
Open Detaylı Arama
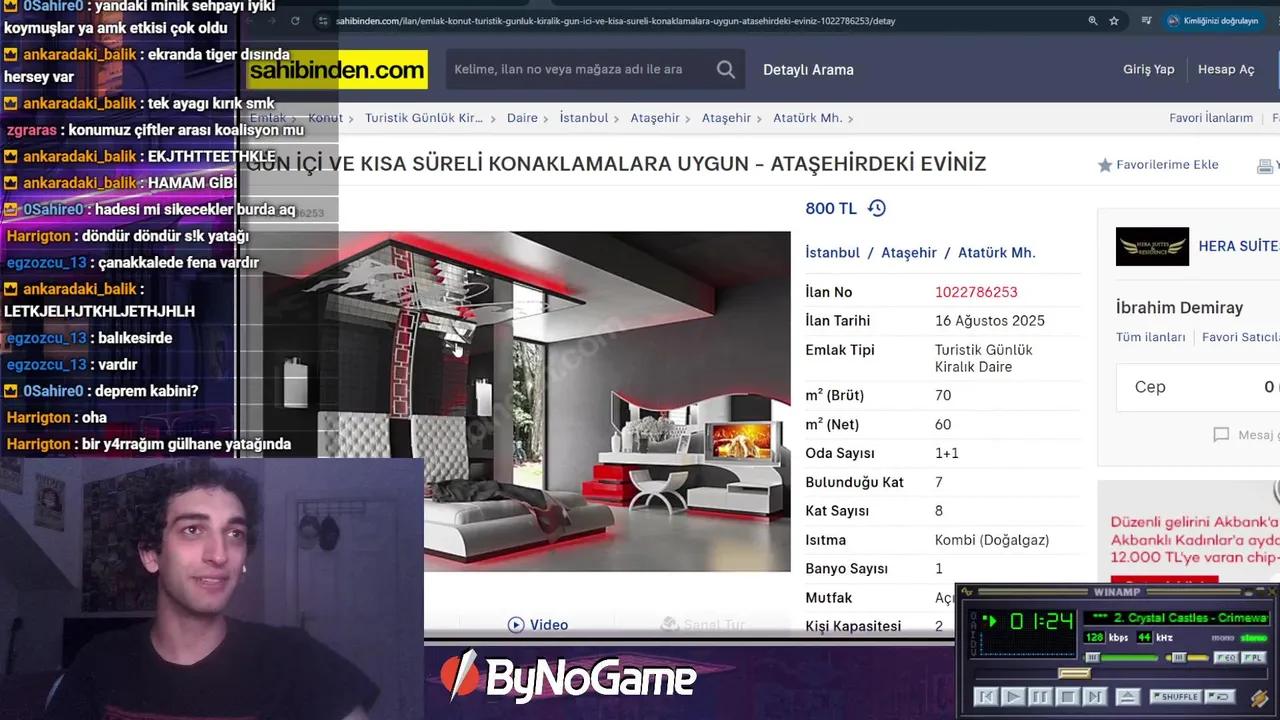point(808,70)
